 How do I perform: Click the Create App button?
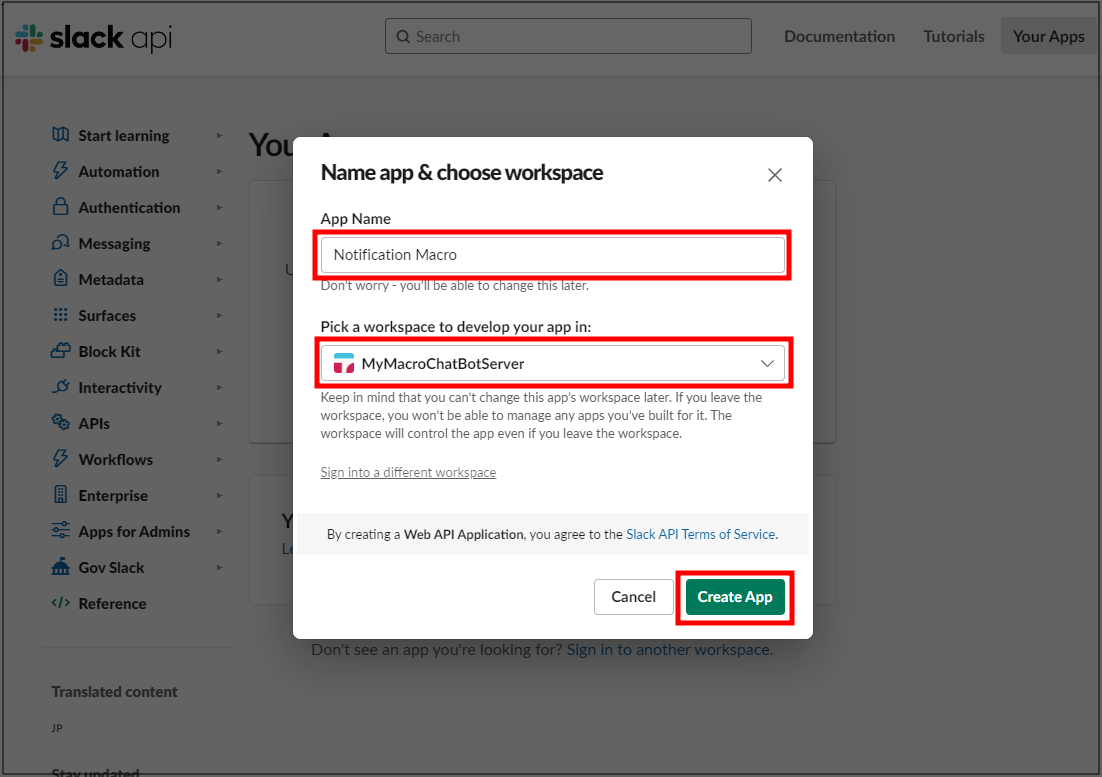(x=734, y=596)
